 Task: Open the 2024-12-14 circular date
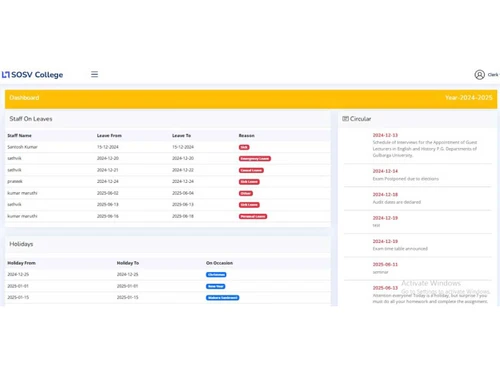tap(385, 171)
